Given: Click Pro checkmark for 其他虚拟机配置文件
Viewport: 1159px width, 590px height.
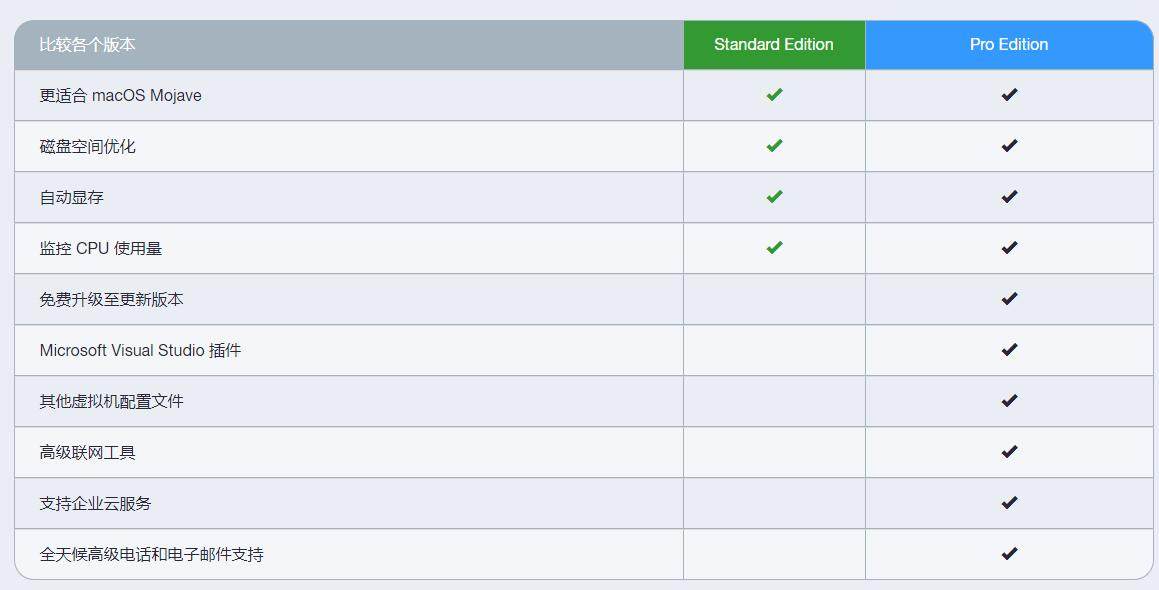Looking at the screenshot, I should (1009, 401).
